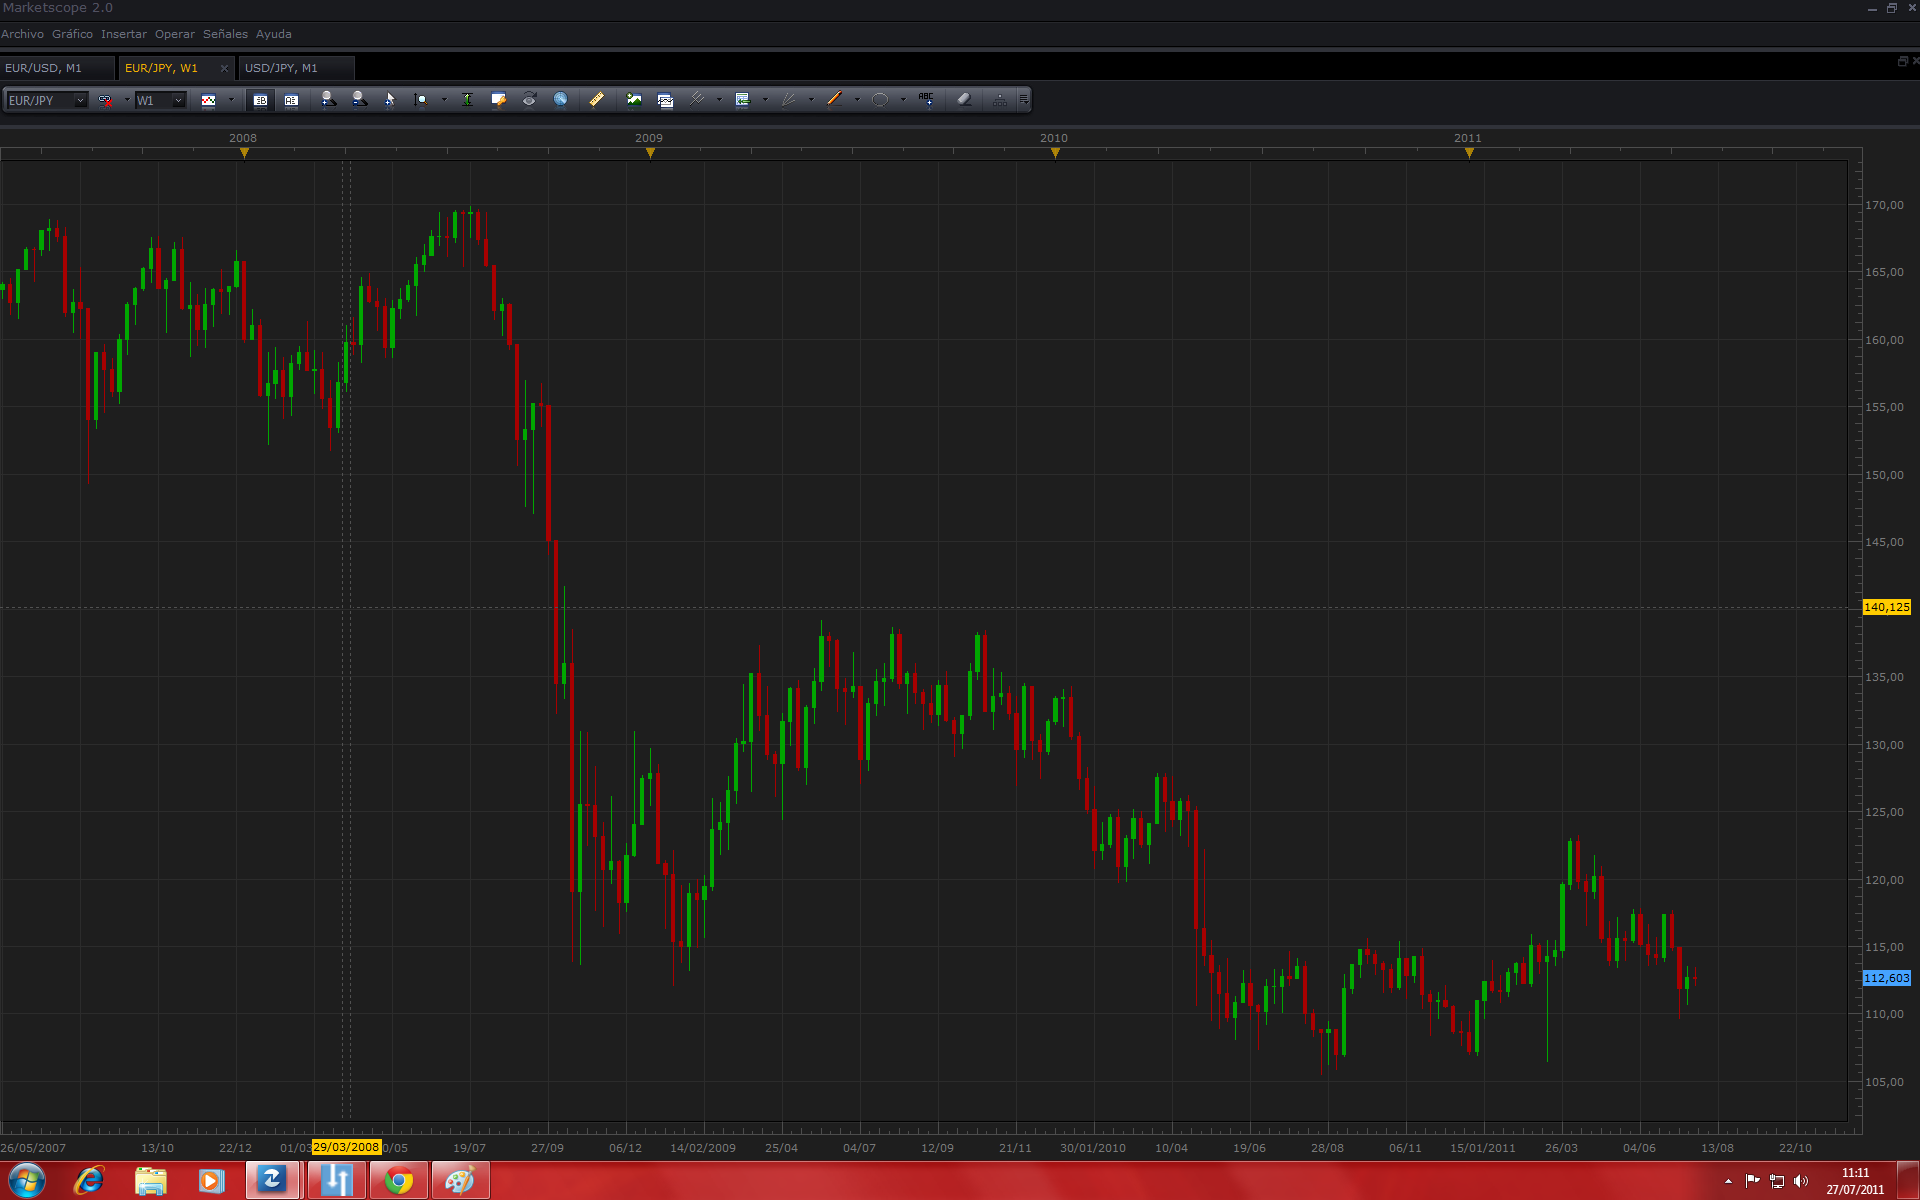Open Google Chrome from the taskbar

tap(399, 1181)
